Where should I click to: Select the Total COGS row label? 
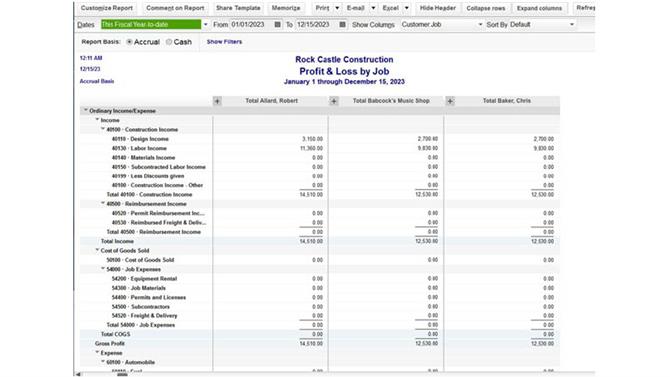coord(115,334)
